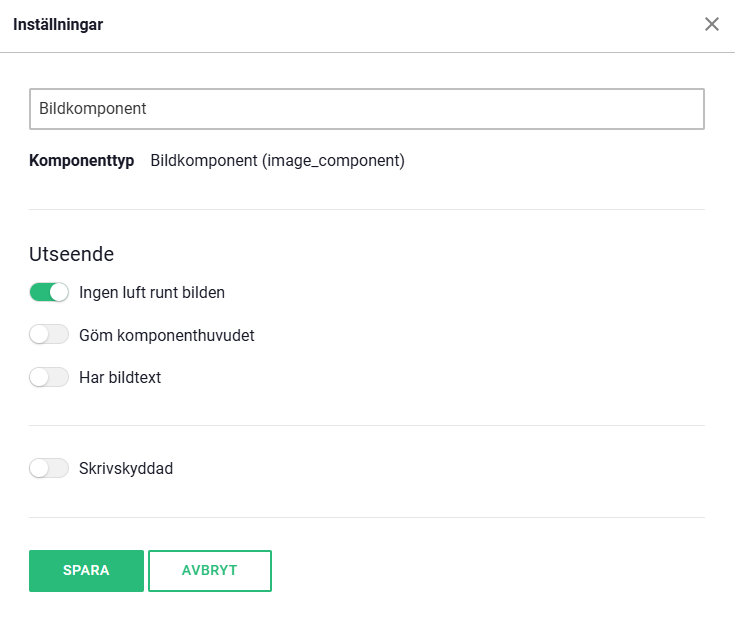Image resolution: width=735 pixels, height=621 pixels.
Task: Cancel changes with the Avbryt button
Action: point(210,571)
